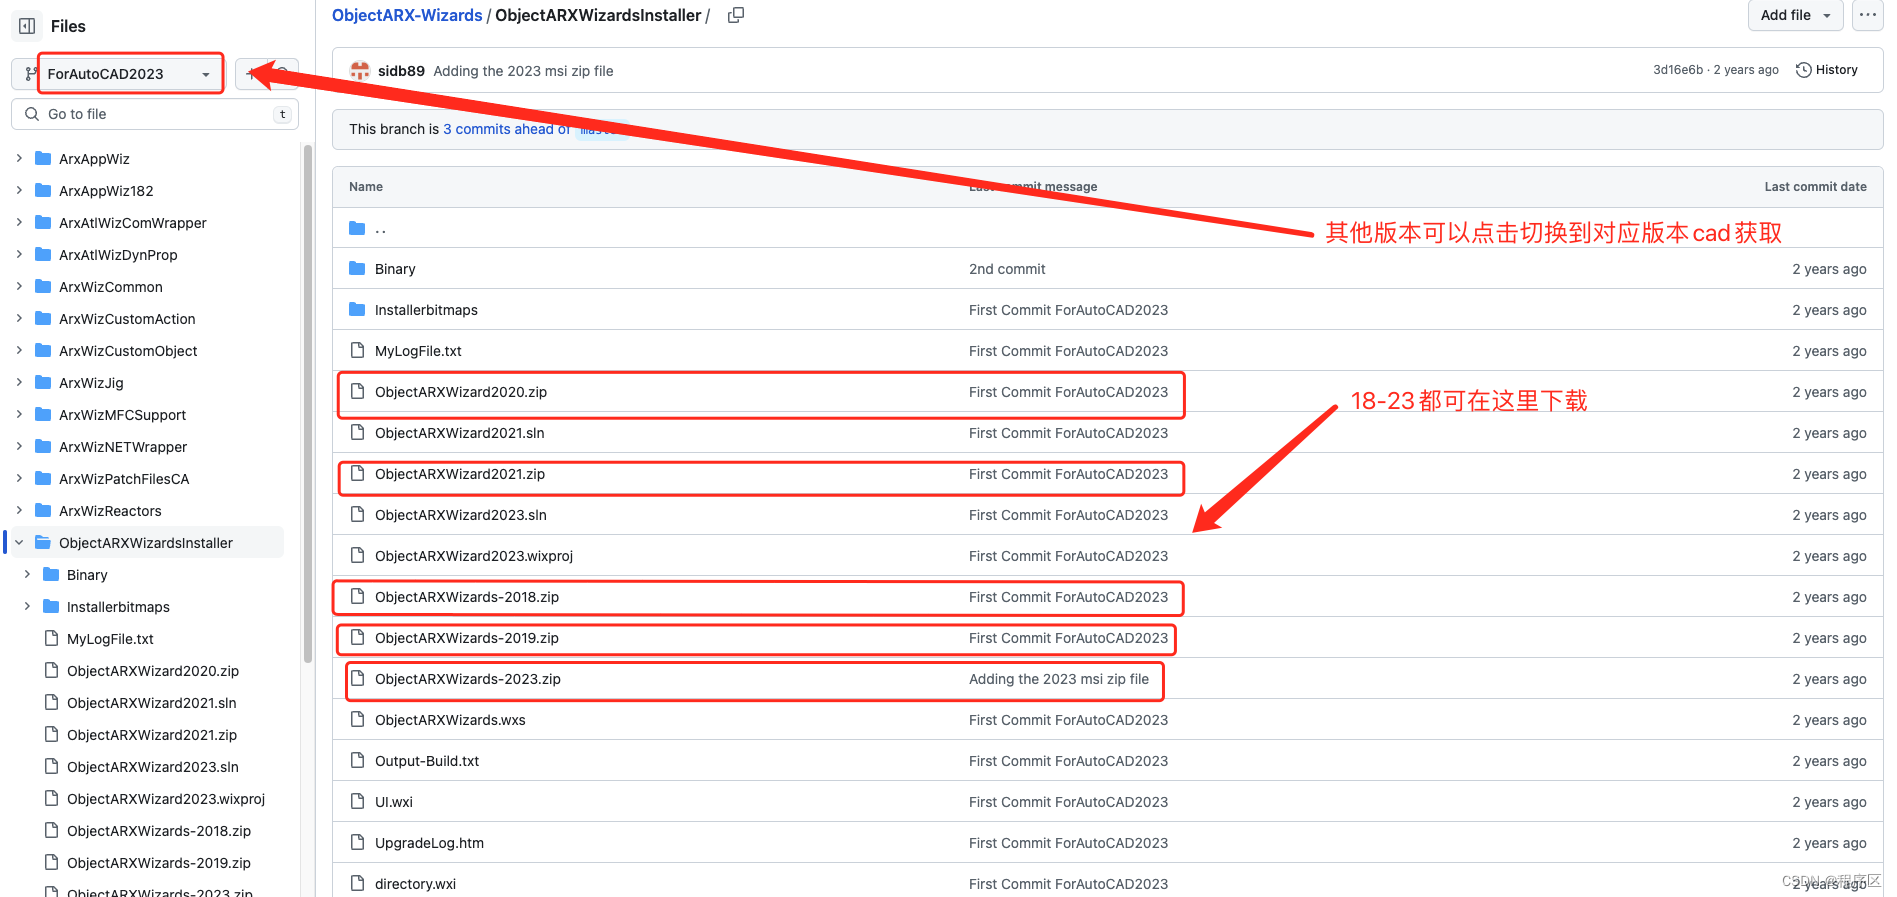Open ObjectARXWizard2021.sln in the sidebar tree

tap(152, 703)
